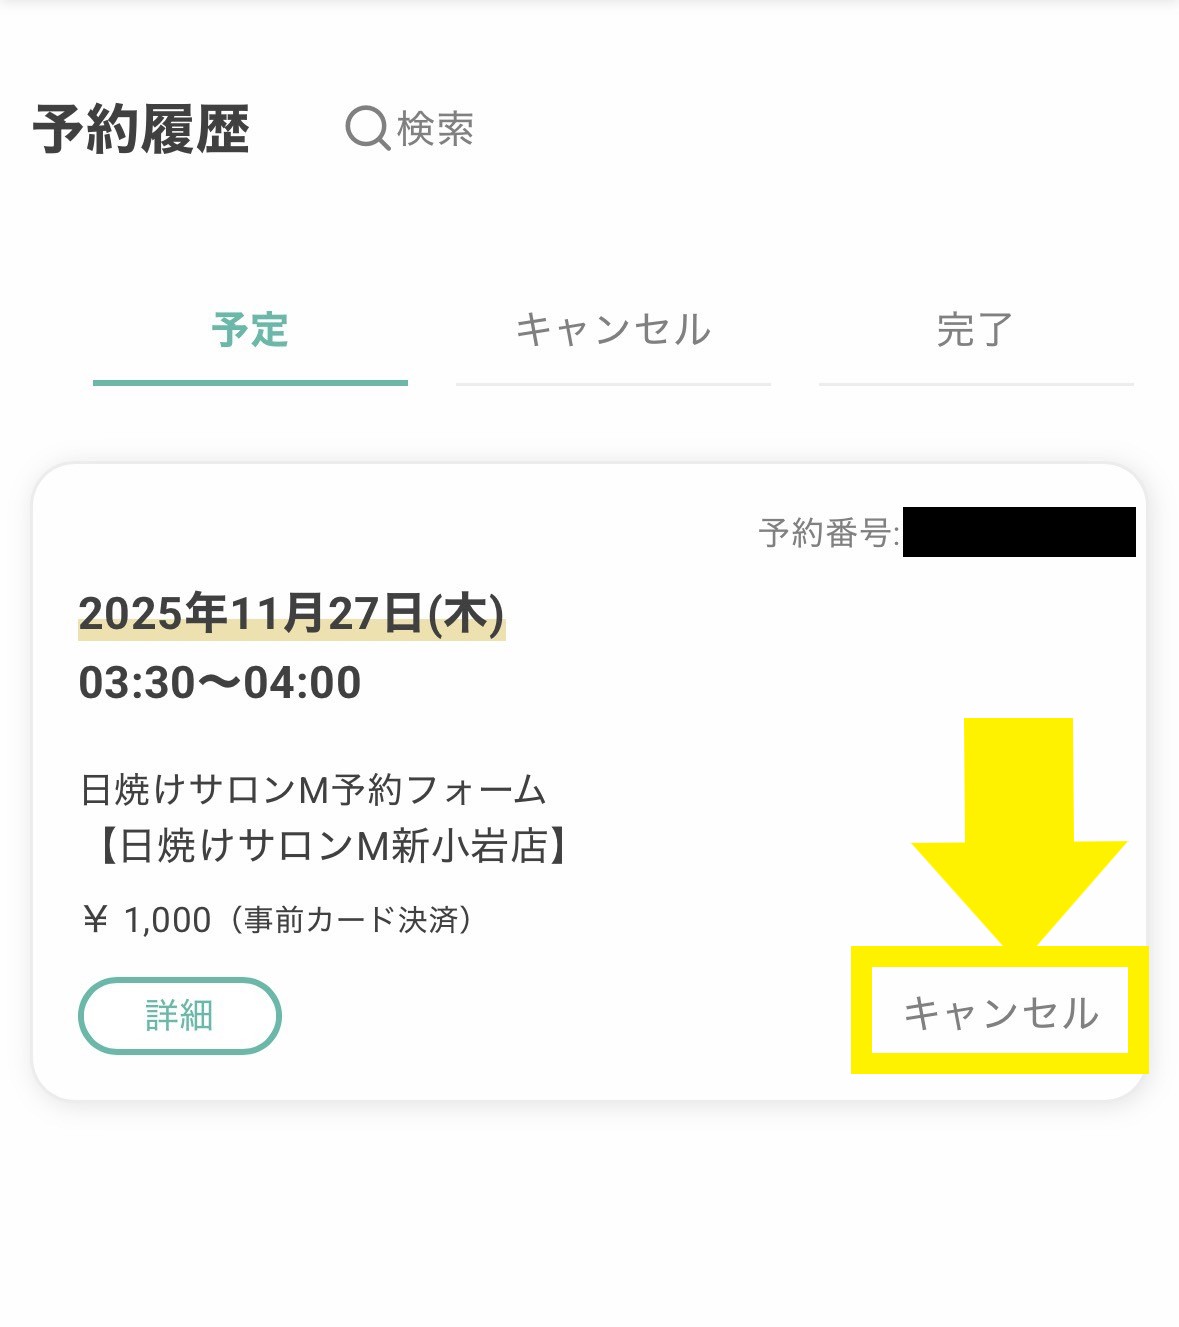Tap 日焼けサロンM予約フォーム service name
1179x1327 pixels.
pyautogui.click(x=313, y=790)
